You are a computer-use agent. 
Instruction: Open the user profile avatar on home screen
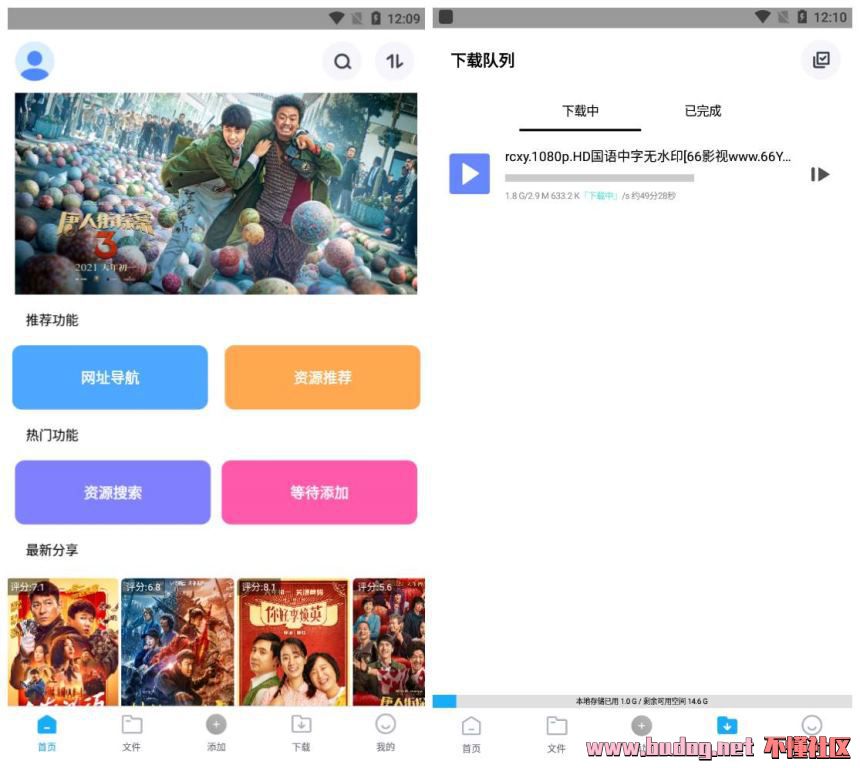(35, 61)
